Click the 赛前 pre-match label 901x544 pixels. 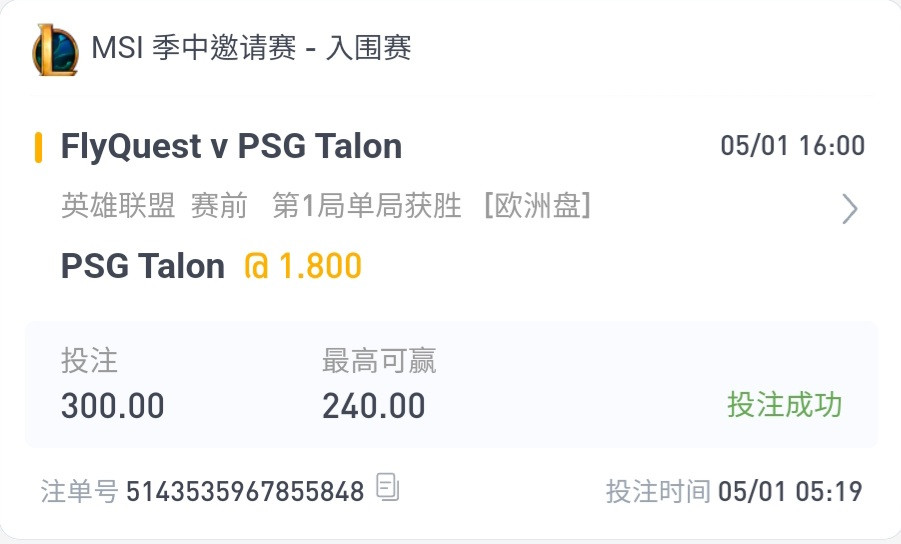point(219,206)
